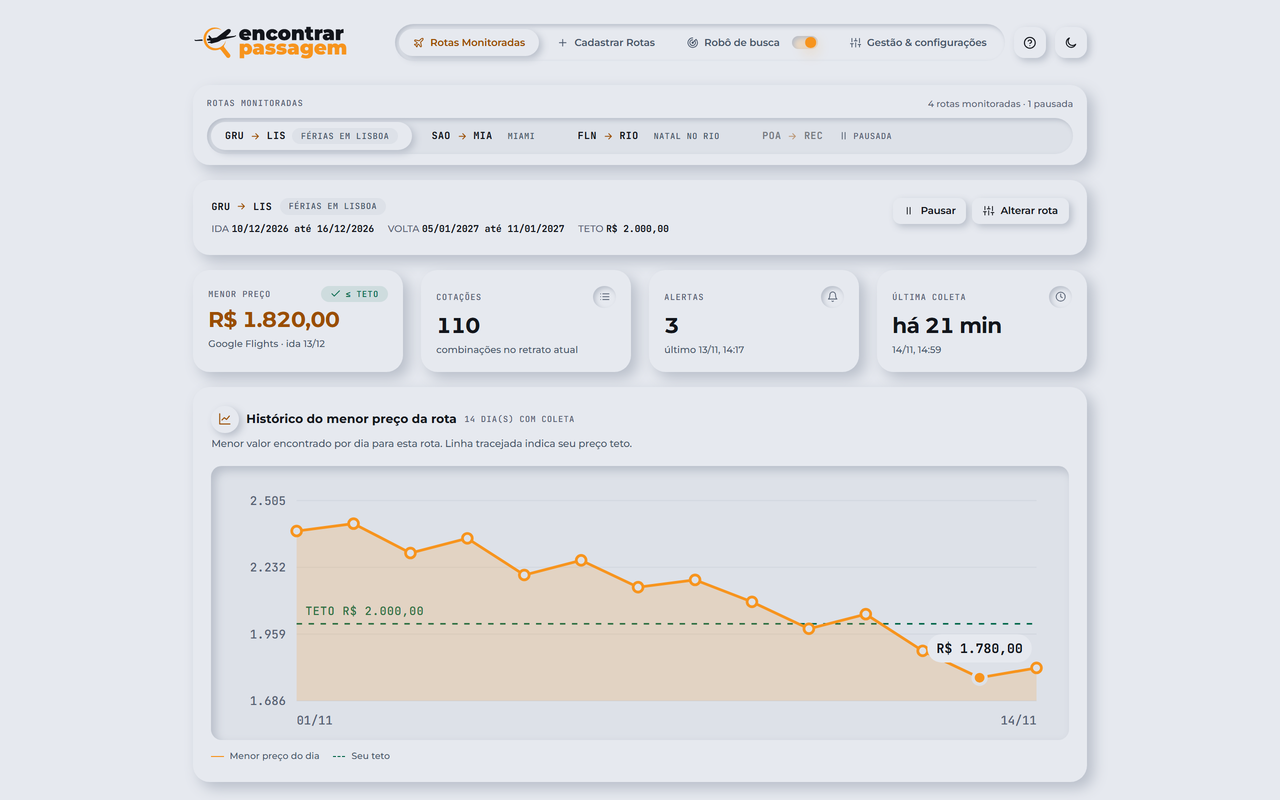Click the first chart data point at 01/11
1280x800 pixels.
297,531
